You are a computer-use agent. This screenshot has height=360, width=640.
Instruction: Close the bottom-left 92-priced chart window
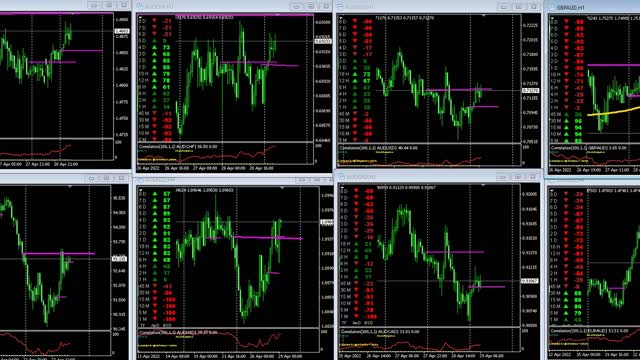121,178
